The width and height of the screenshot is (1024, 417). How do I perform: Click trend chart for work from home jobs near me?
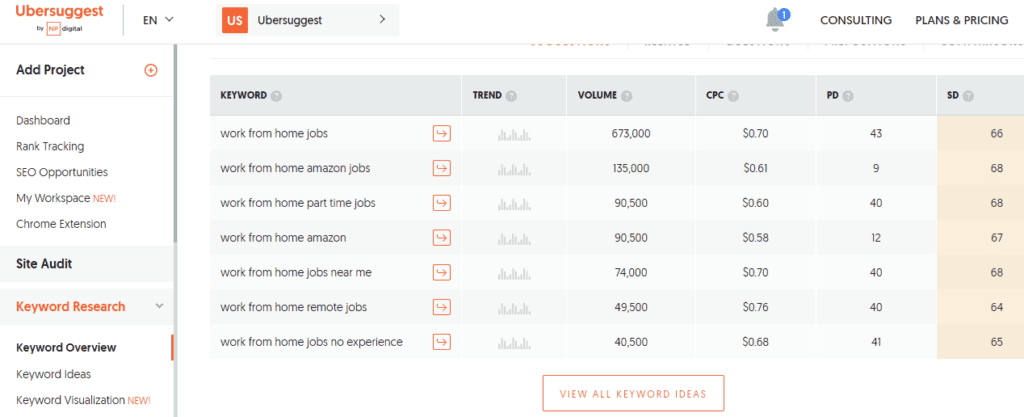(x=514, y=273)
